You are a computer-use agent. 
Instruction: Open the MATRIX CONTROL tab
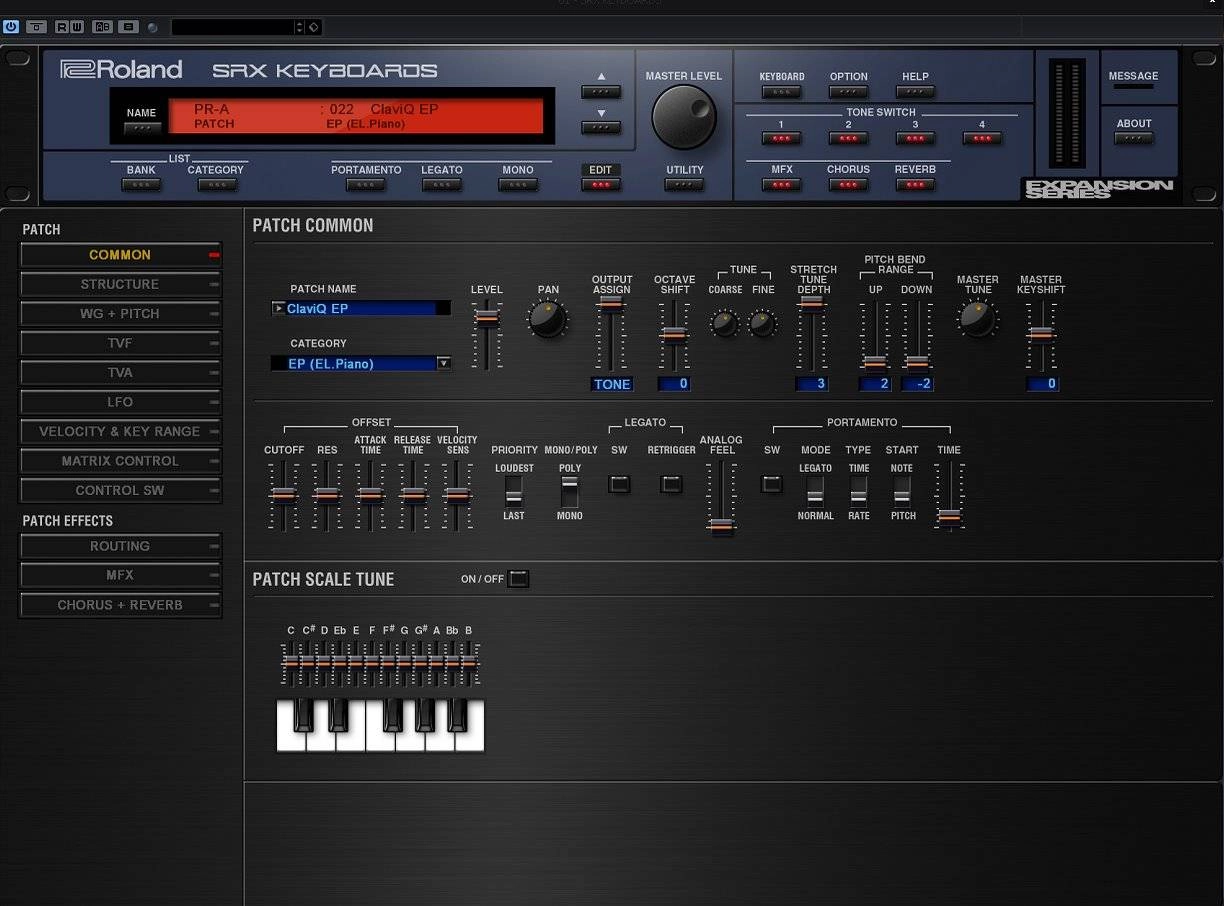120,461
